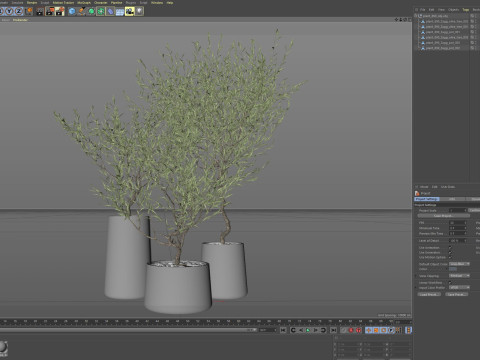Click the floor environment icon

(120, 11)
